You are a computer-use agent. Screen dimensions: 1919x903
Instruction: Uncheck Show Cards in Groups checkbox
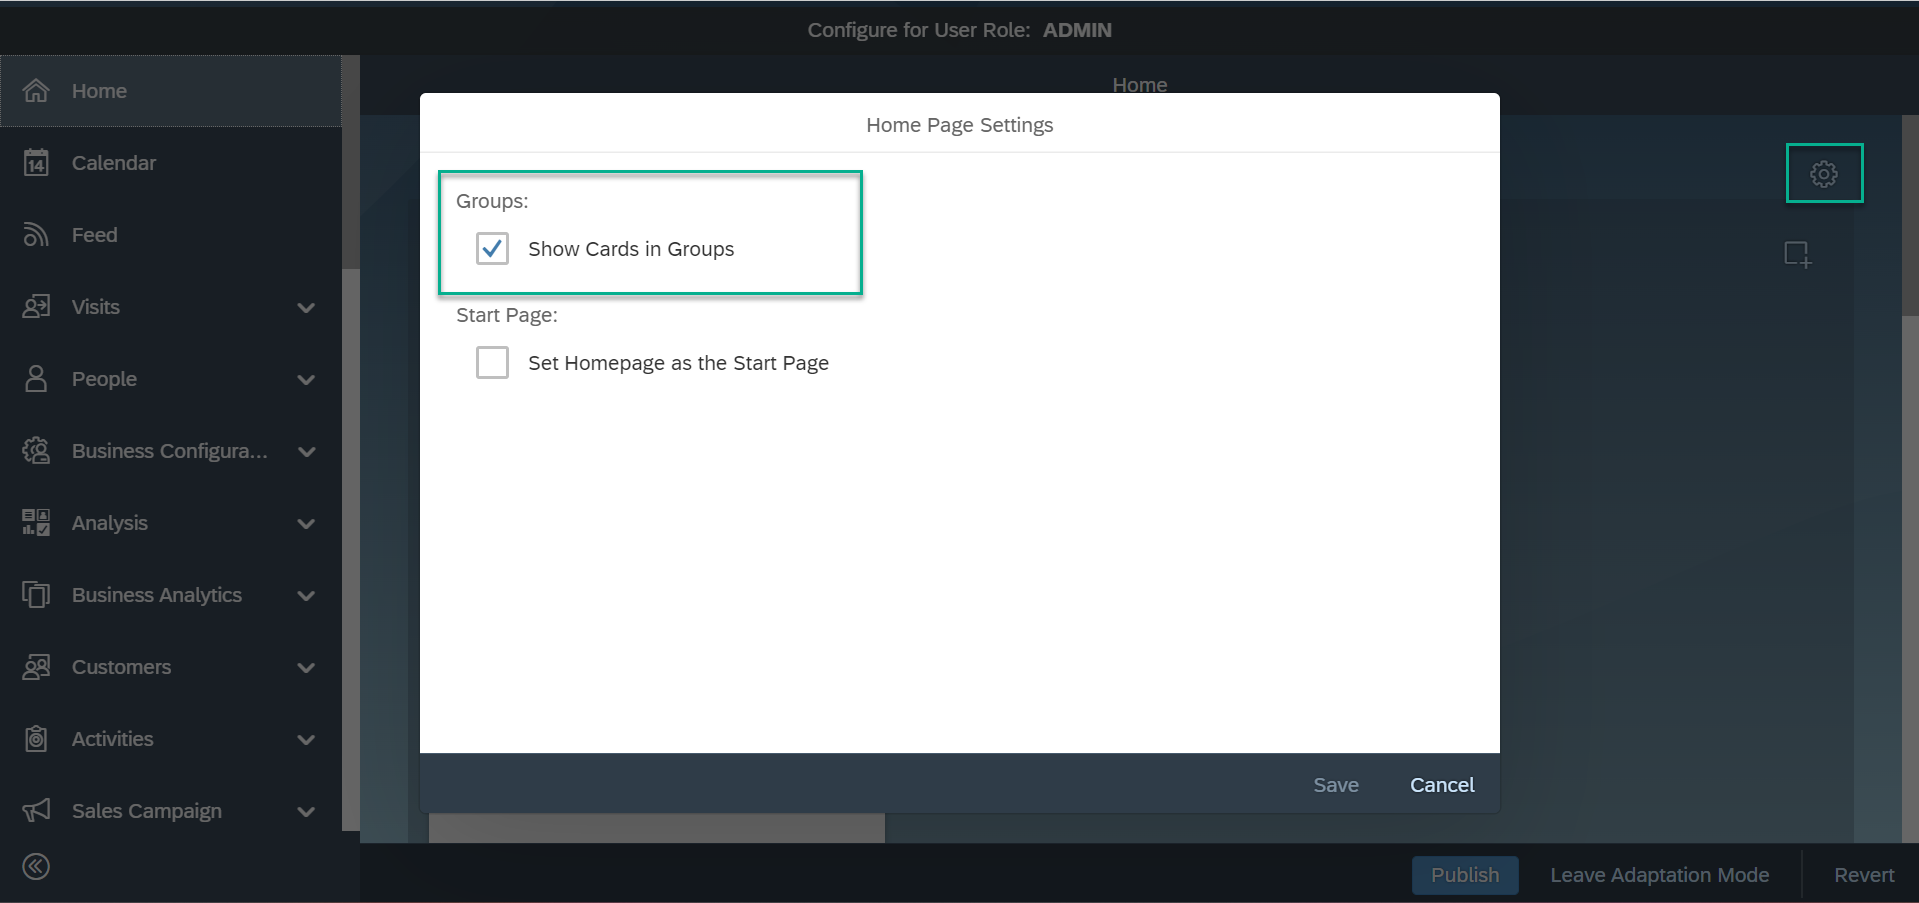pyautogui.click(x=492, y=249)
